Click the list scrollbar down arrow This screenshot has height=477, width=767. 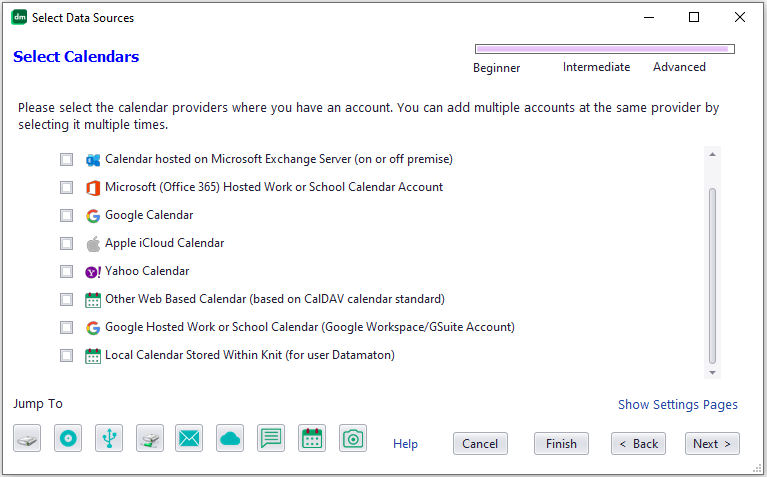712,373
